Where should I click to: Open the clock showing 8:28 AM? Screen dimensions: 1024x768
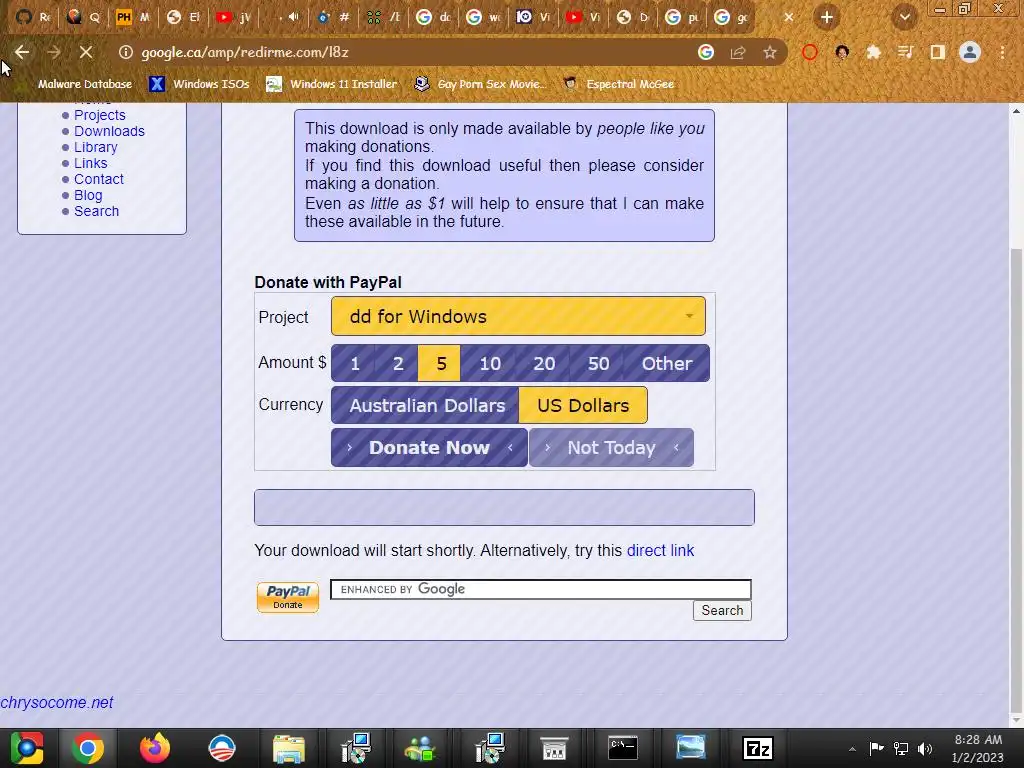point(978,748)
